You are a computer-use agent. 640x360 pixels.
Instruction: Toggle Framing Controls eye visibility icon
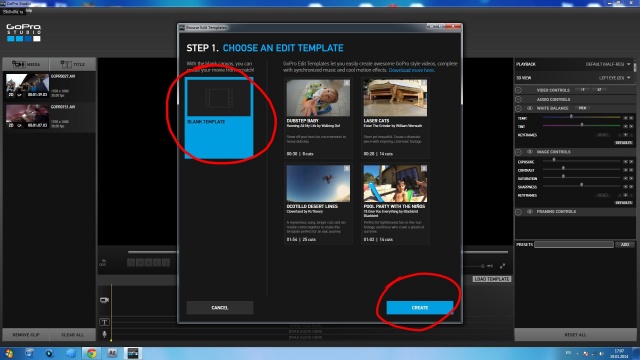pyautogui.click(x=530, y=212)
